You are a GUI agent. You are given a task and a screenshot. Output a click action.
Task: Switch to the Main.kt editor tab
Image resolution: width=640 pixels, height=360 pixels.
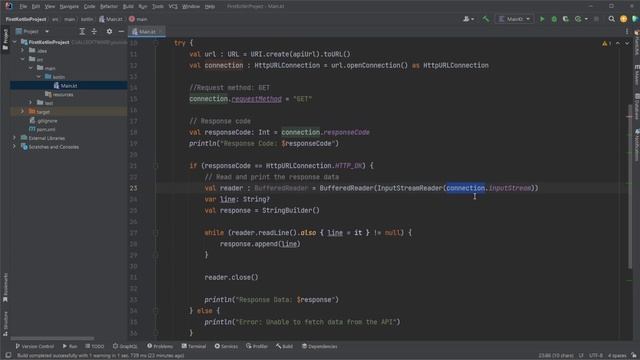[x=146, y=31]
